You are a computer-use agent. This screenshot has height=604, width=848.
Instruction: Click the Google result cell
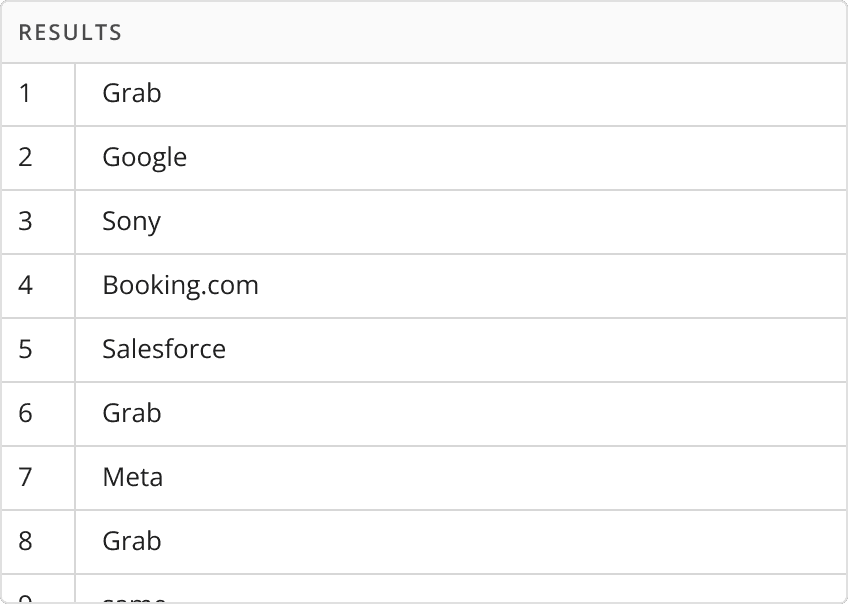pyautogui.click(x=461, y=158)
